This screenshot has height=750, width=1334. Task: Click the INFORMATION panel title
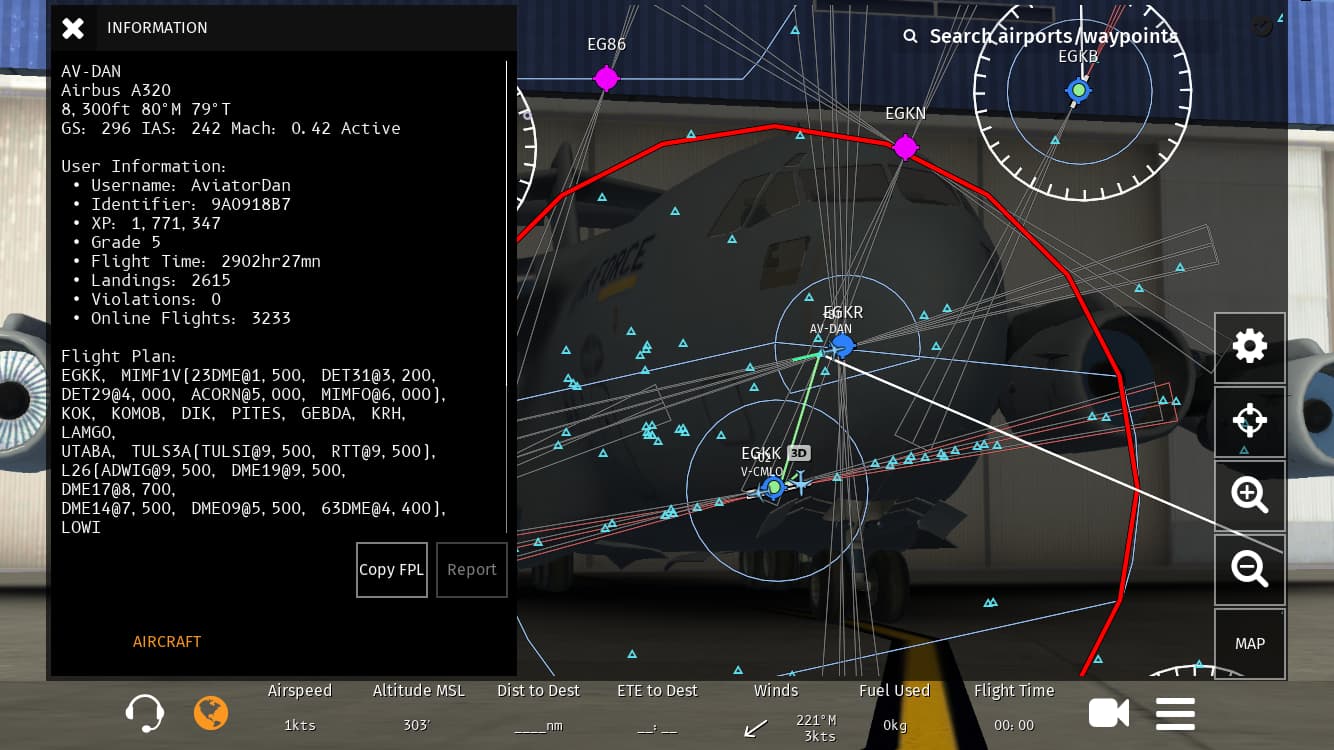click(157, 28)
